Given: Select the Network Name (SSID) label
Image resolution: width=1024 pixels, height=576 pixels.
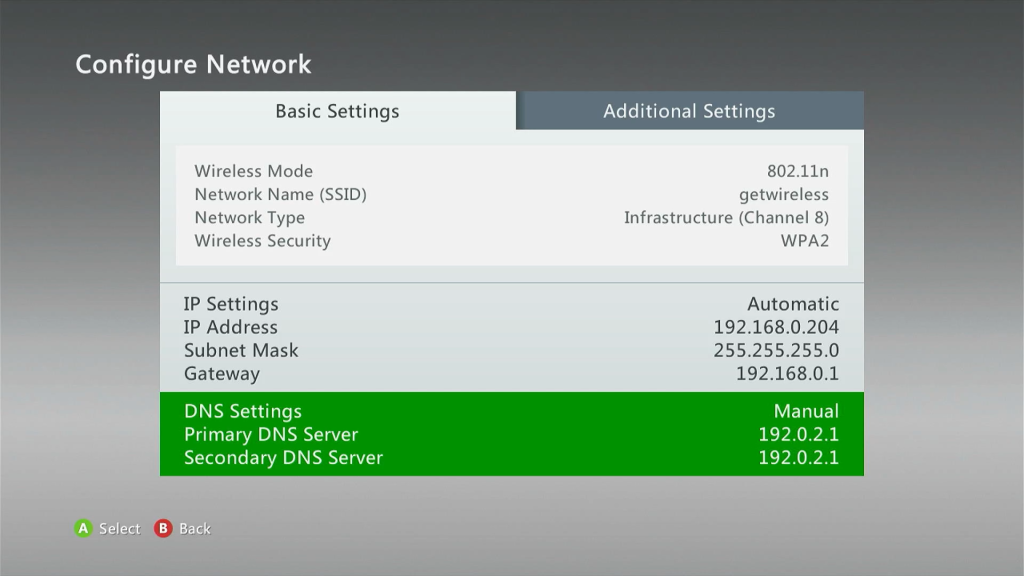Looking at the screenshot, I should click(x=280, y=195).
